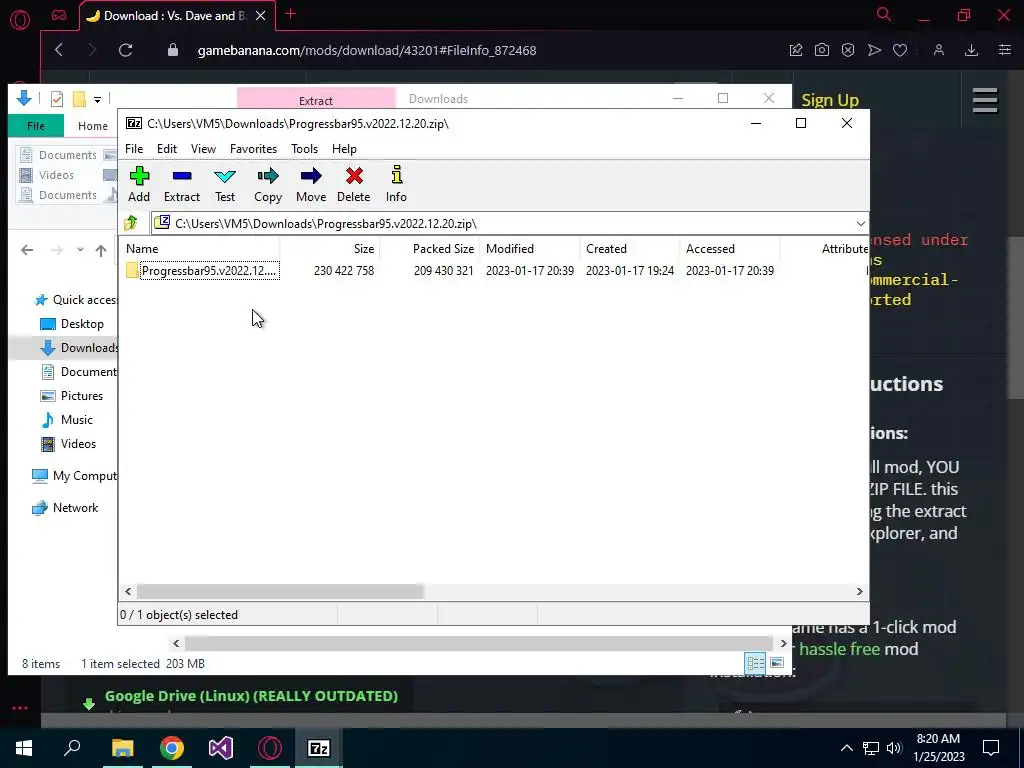Screen dimensions: 1024x768
Task: Click Explorer properties checkmark quick-access icon
Action: tap(57, 99)
